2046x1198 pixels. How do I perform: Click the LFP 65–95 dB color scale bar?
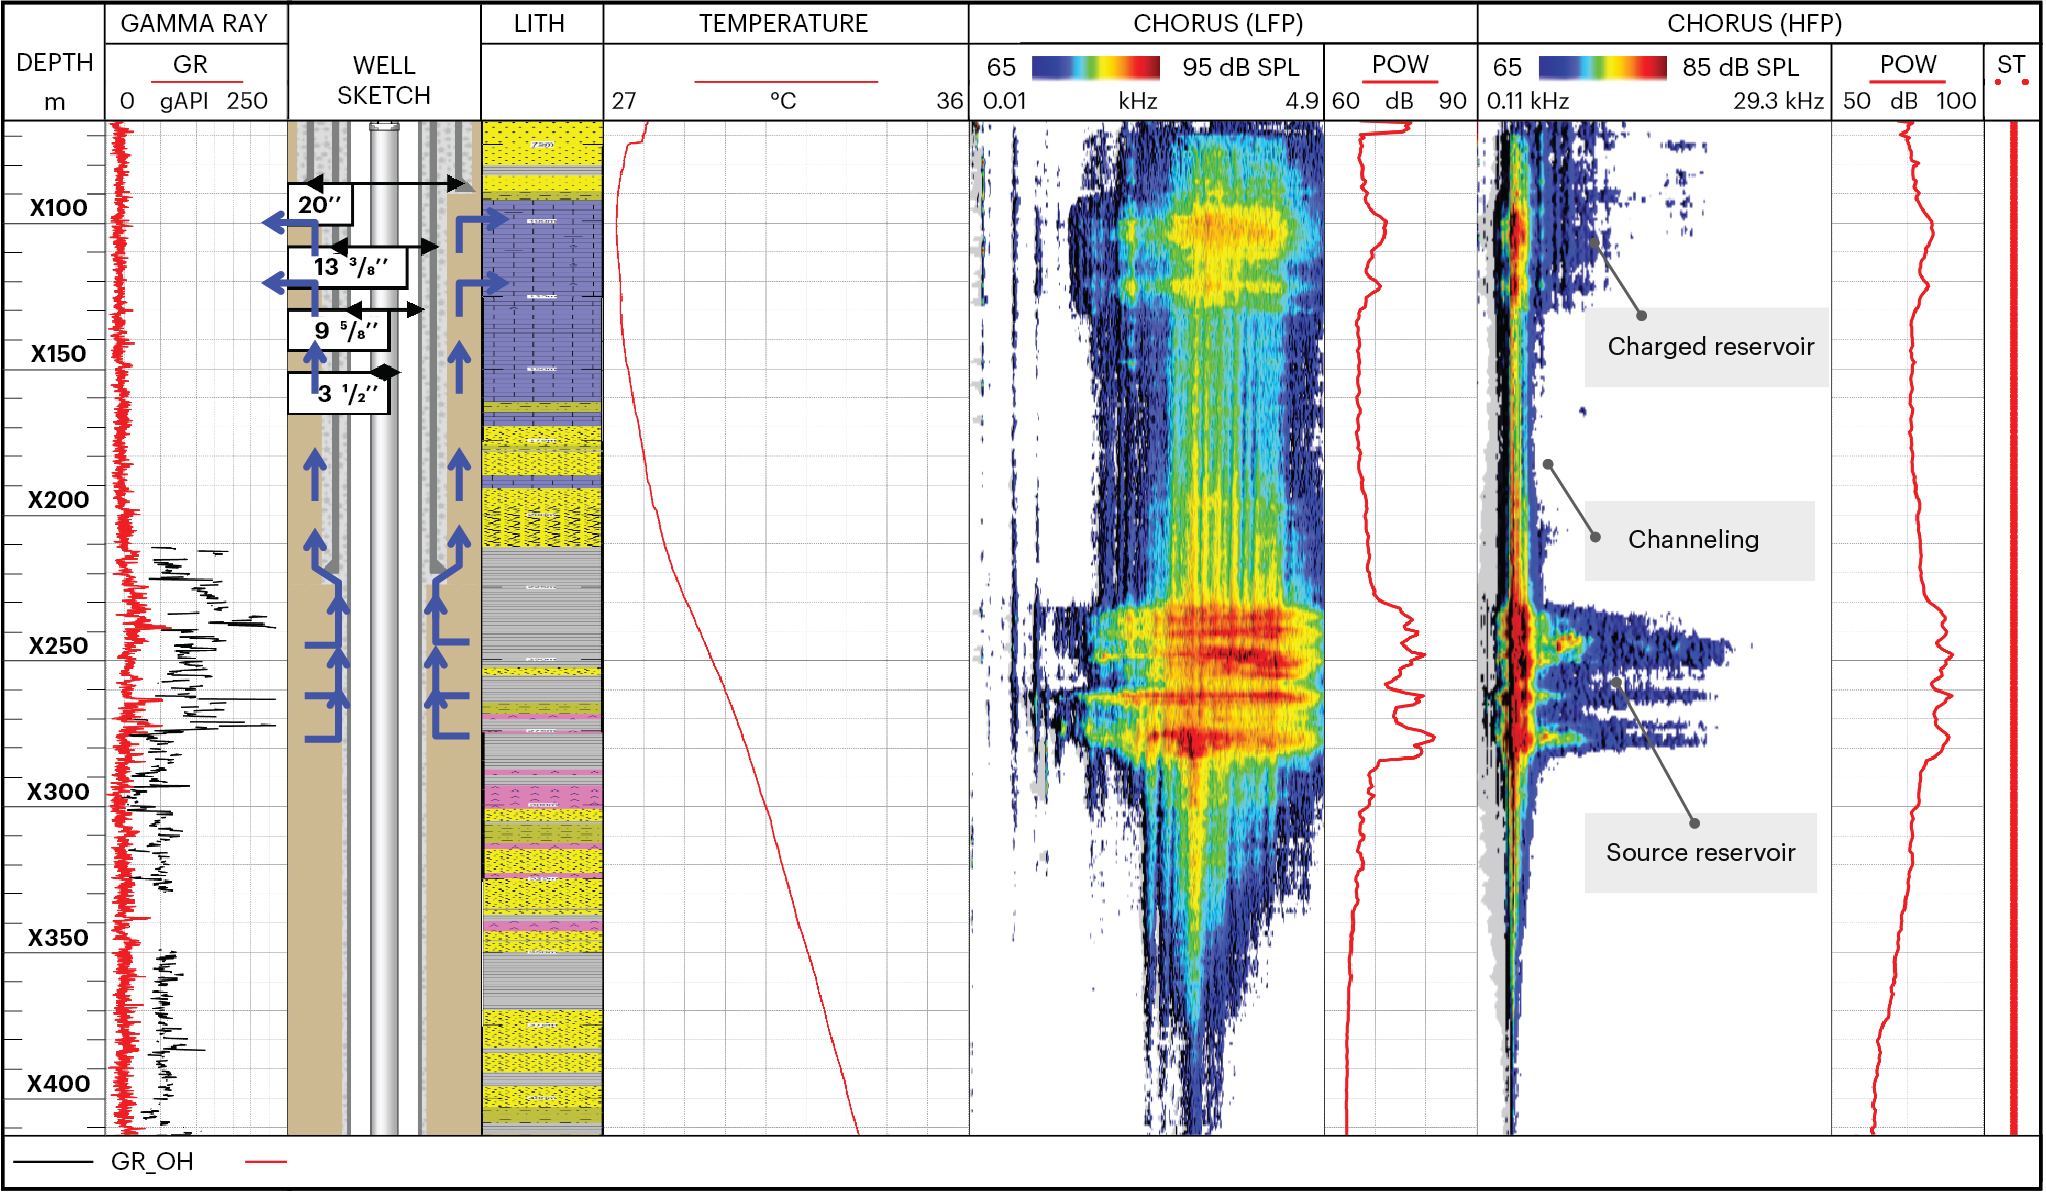[1096, 67]
